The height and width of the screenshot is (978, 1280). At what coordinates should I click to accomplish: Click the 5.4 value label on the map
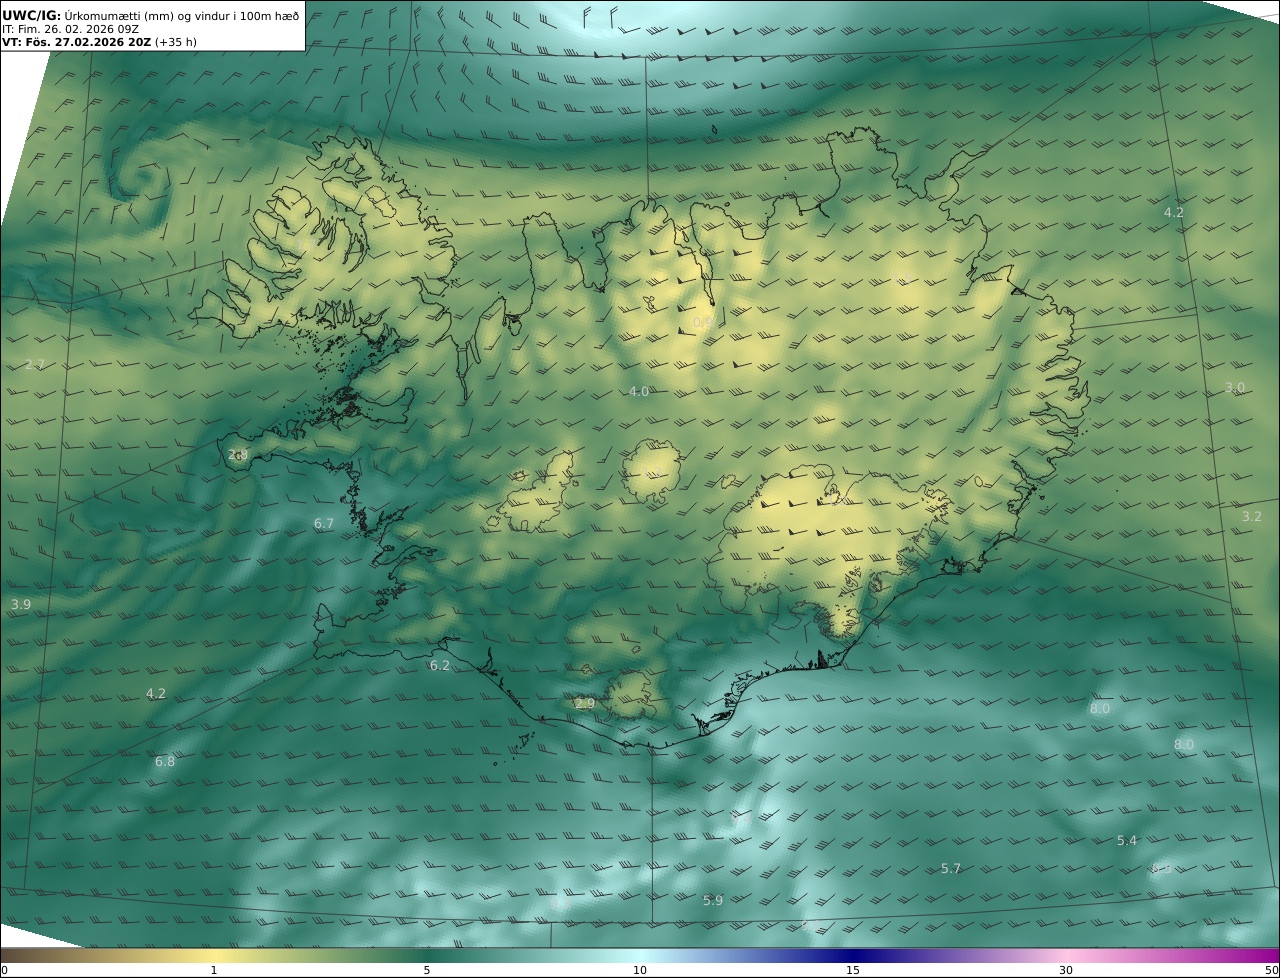tap(1127, 840)
